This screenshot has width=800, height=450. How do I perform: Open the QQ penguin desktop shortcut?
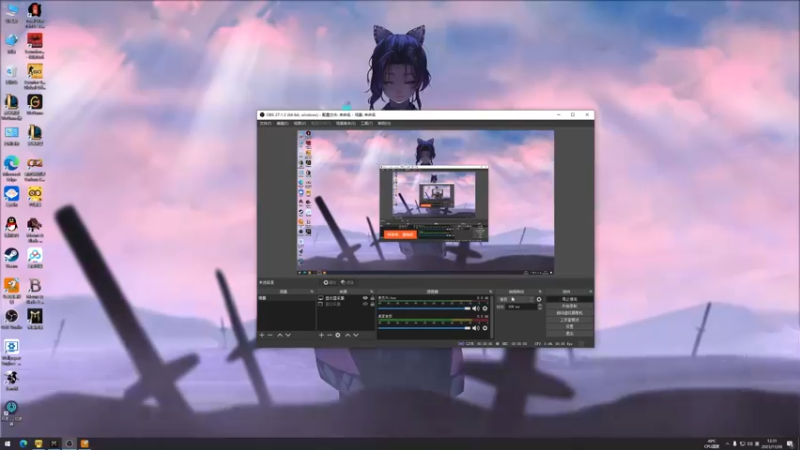(11, 227)
